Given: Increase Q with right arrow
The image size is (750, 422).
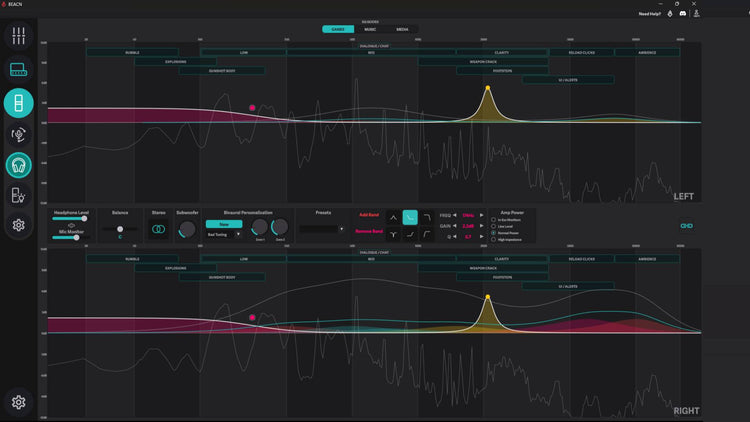Looking at the screenshot, I should [x=482, y=236].
